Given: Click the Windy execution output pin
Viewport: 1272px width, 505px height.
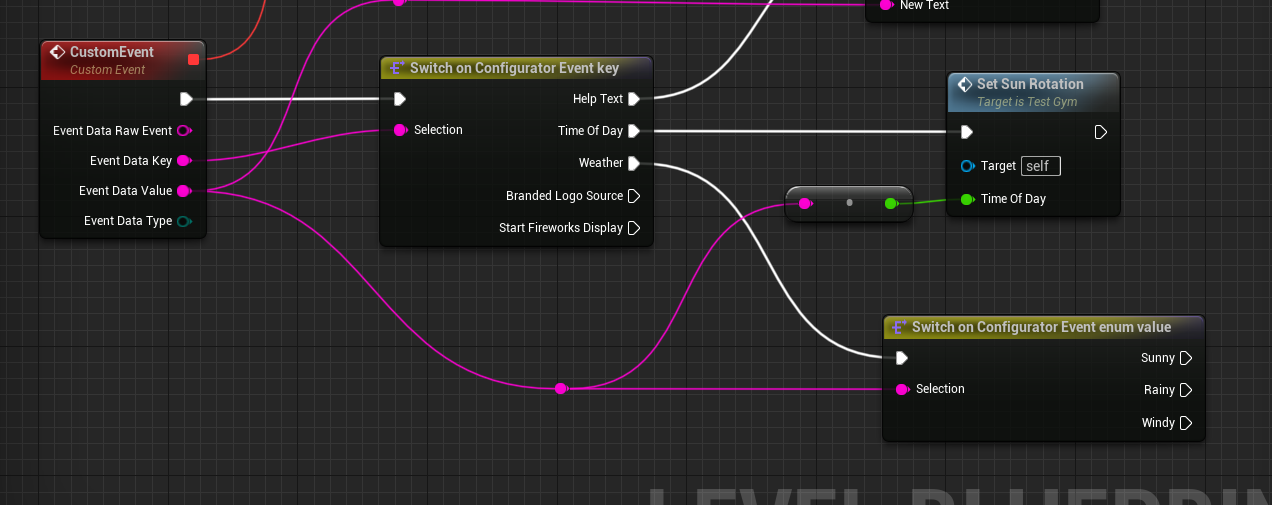Looking at the screenshot, I should pos(1186,423).
